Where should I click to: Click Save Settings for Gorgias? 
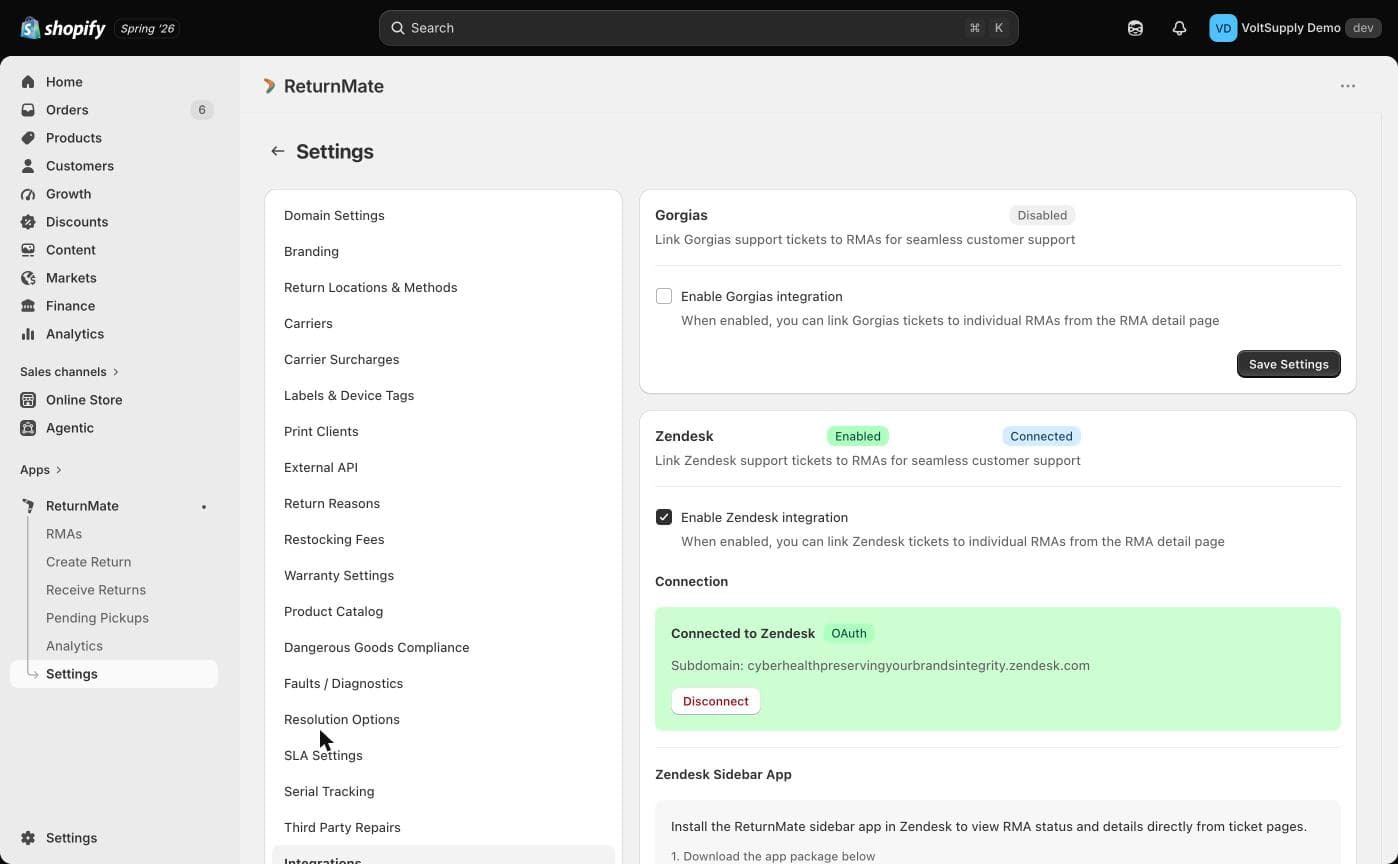tap(1289, 364)
